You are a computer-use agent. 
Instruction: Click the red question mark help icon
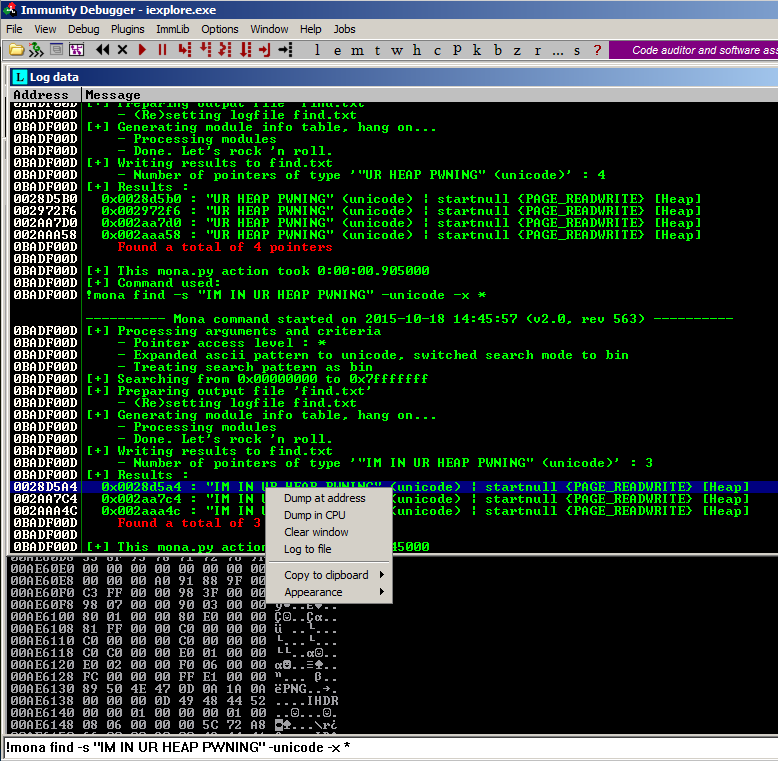(x=597, y=50)
